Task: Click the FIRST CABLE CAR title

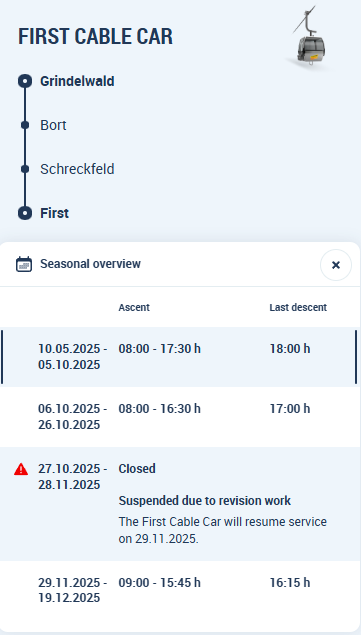Action: coord(96,36)
